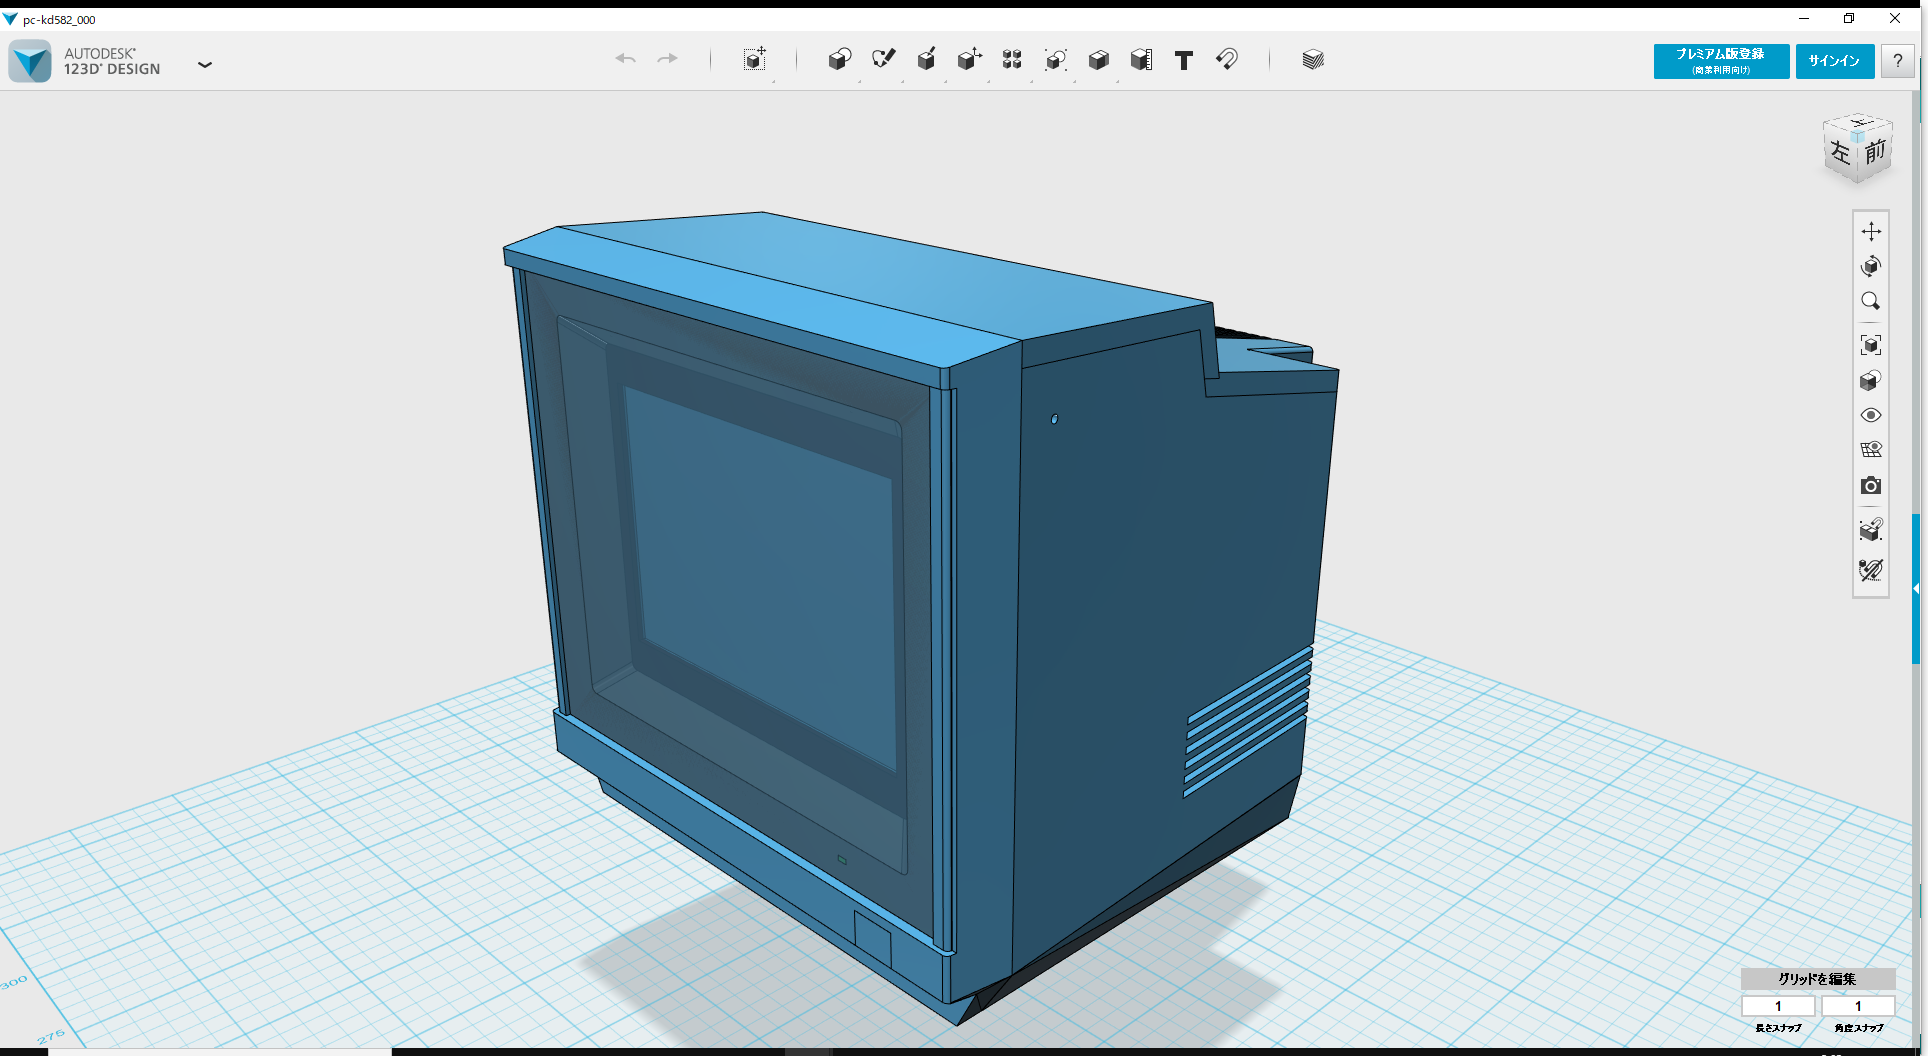Screen dimensions: 1928x1056
Task: Toggle grid visibility in the right sidebar
Action: 1871,449
